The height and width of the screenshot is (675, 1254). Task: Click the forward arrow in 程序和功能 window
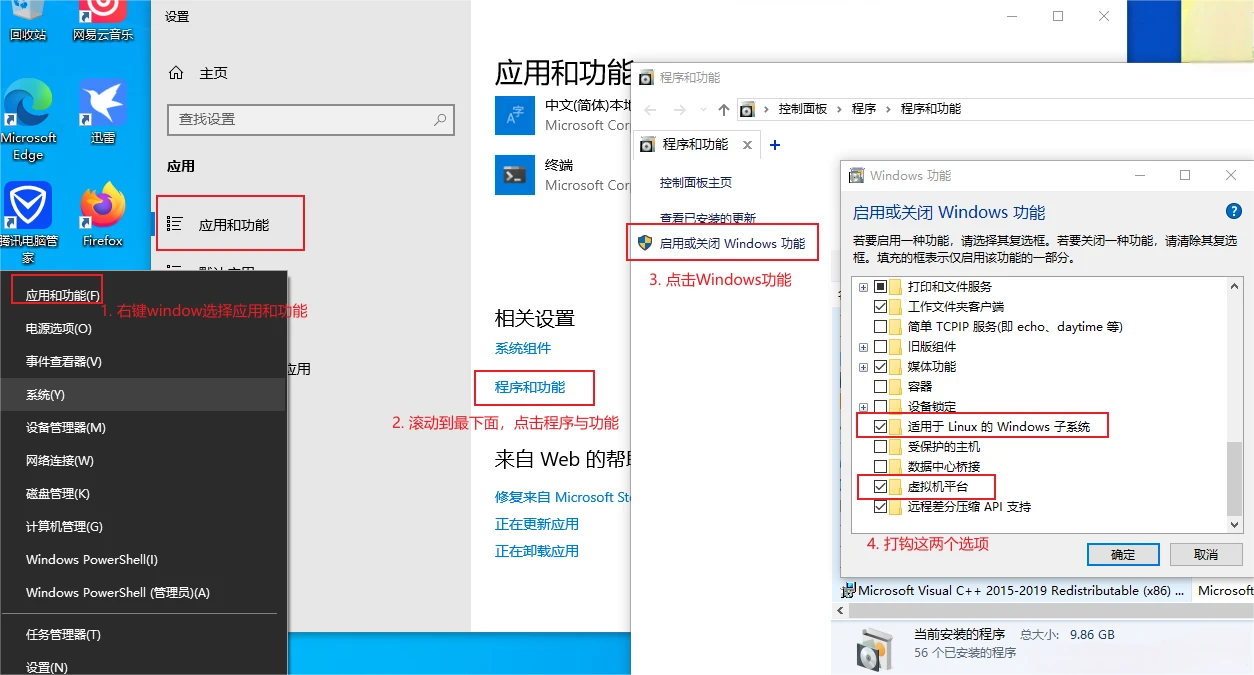680,109
